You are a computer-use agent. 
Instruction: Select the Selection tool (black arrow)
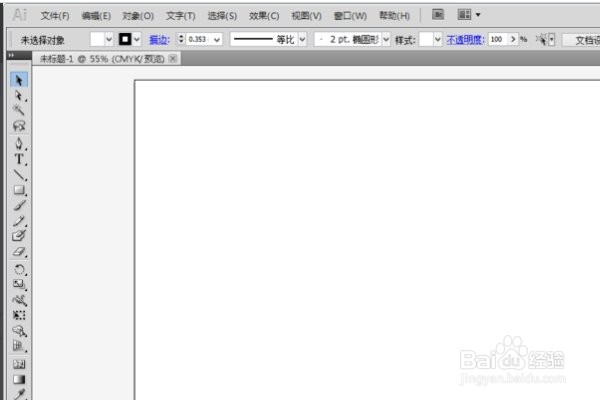pyautogui.click(x=19, y=80)
